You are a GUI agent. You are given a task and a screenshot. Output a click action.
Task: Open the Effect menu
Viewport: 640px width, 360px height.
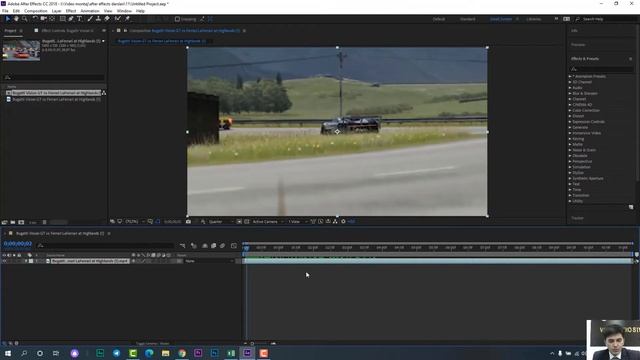pyautogui.click(x=71, y=11)
